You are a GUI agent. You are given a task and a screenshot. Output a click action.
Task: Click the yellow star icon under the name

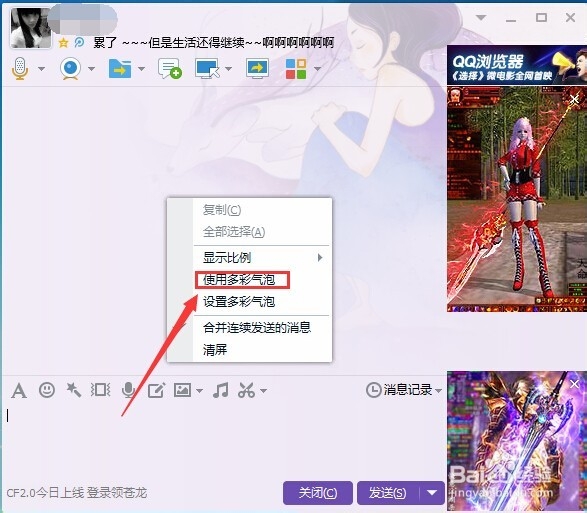[x=64, y=43]
